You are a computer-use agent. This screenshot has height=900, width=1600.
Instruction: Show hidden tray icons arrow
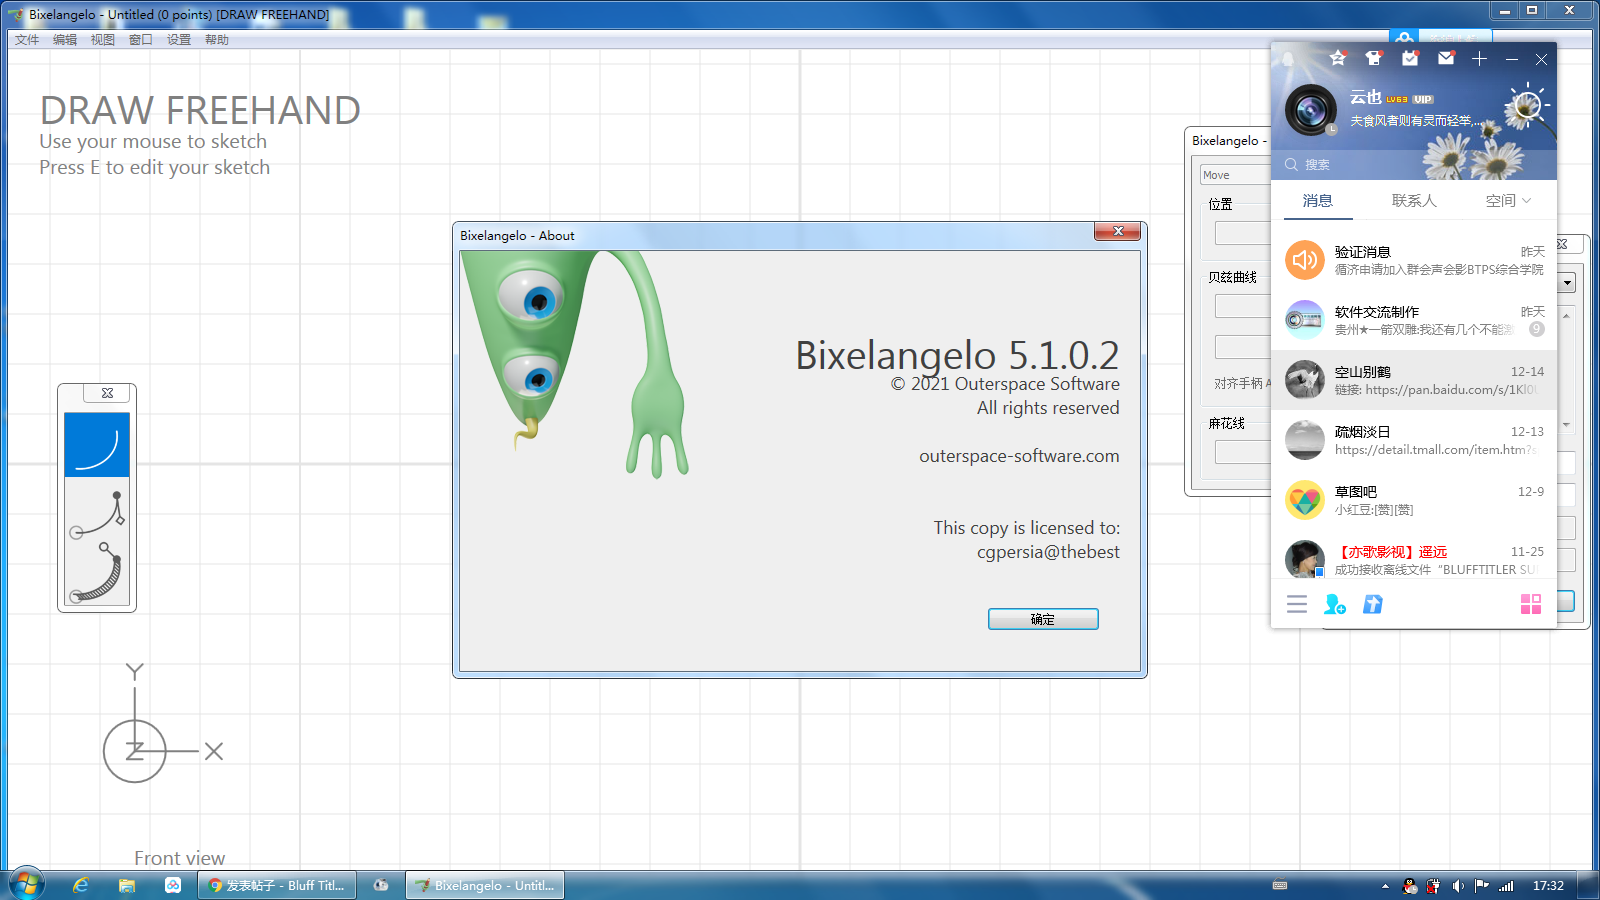point(1385,886)
